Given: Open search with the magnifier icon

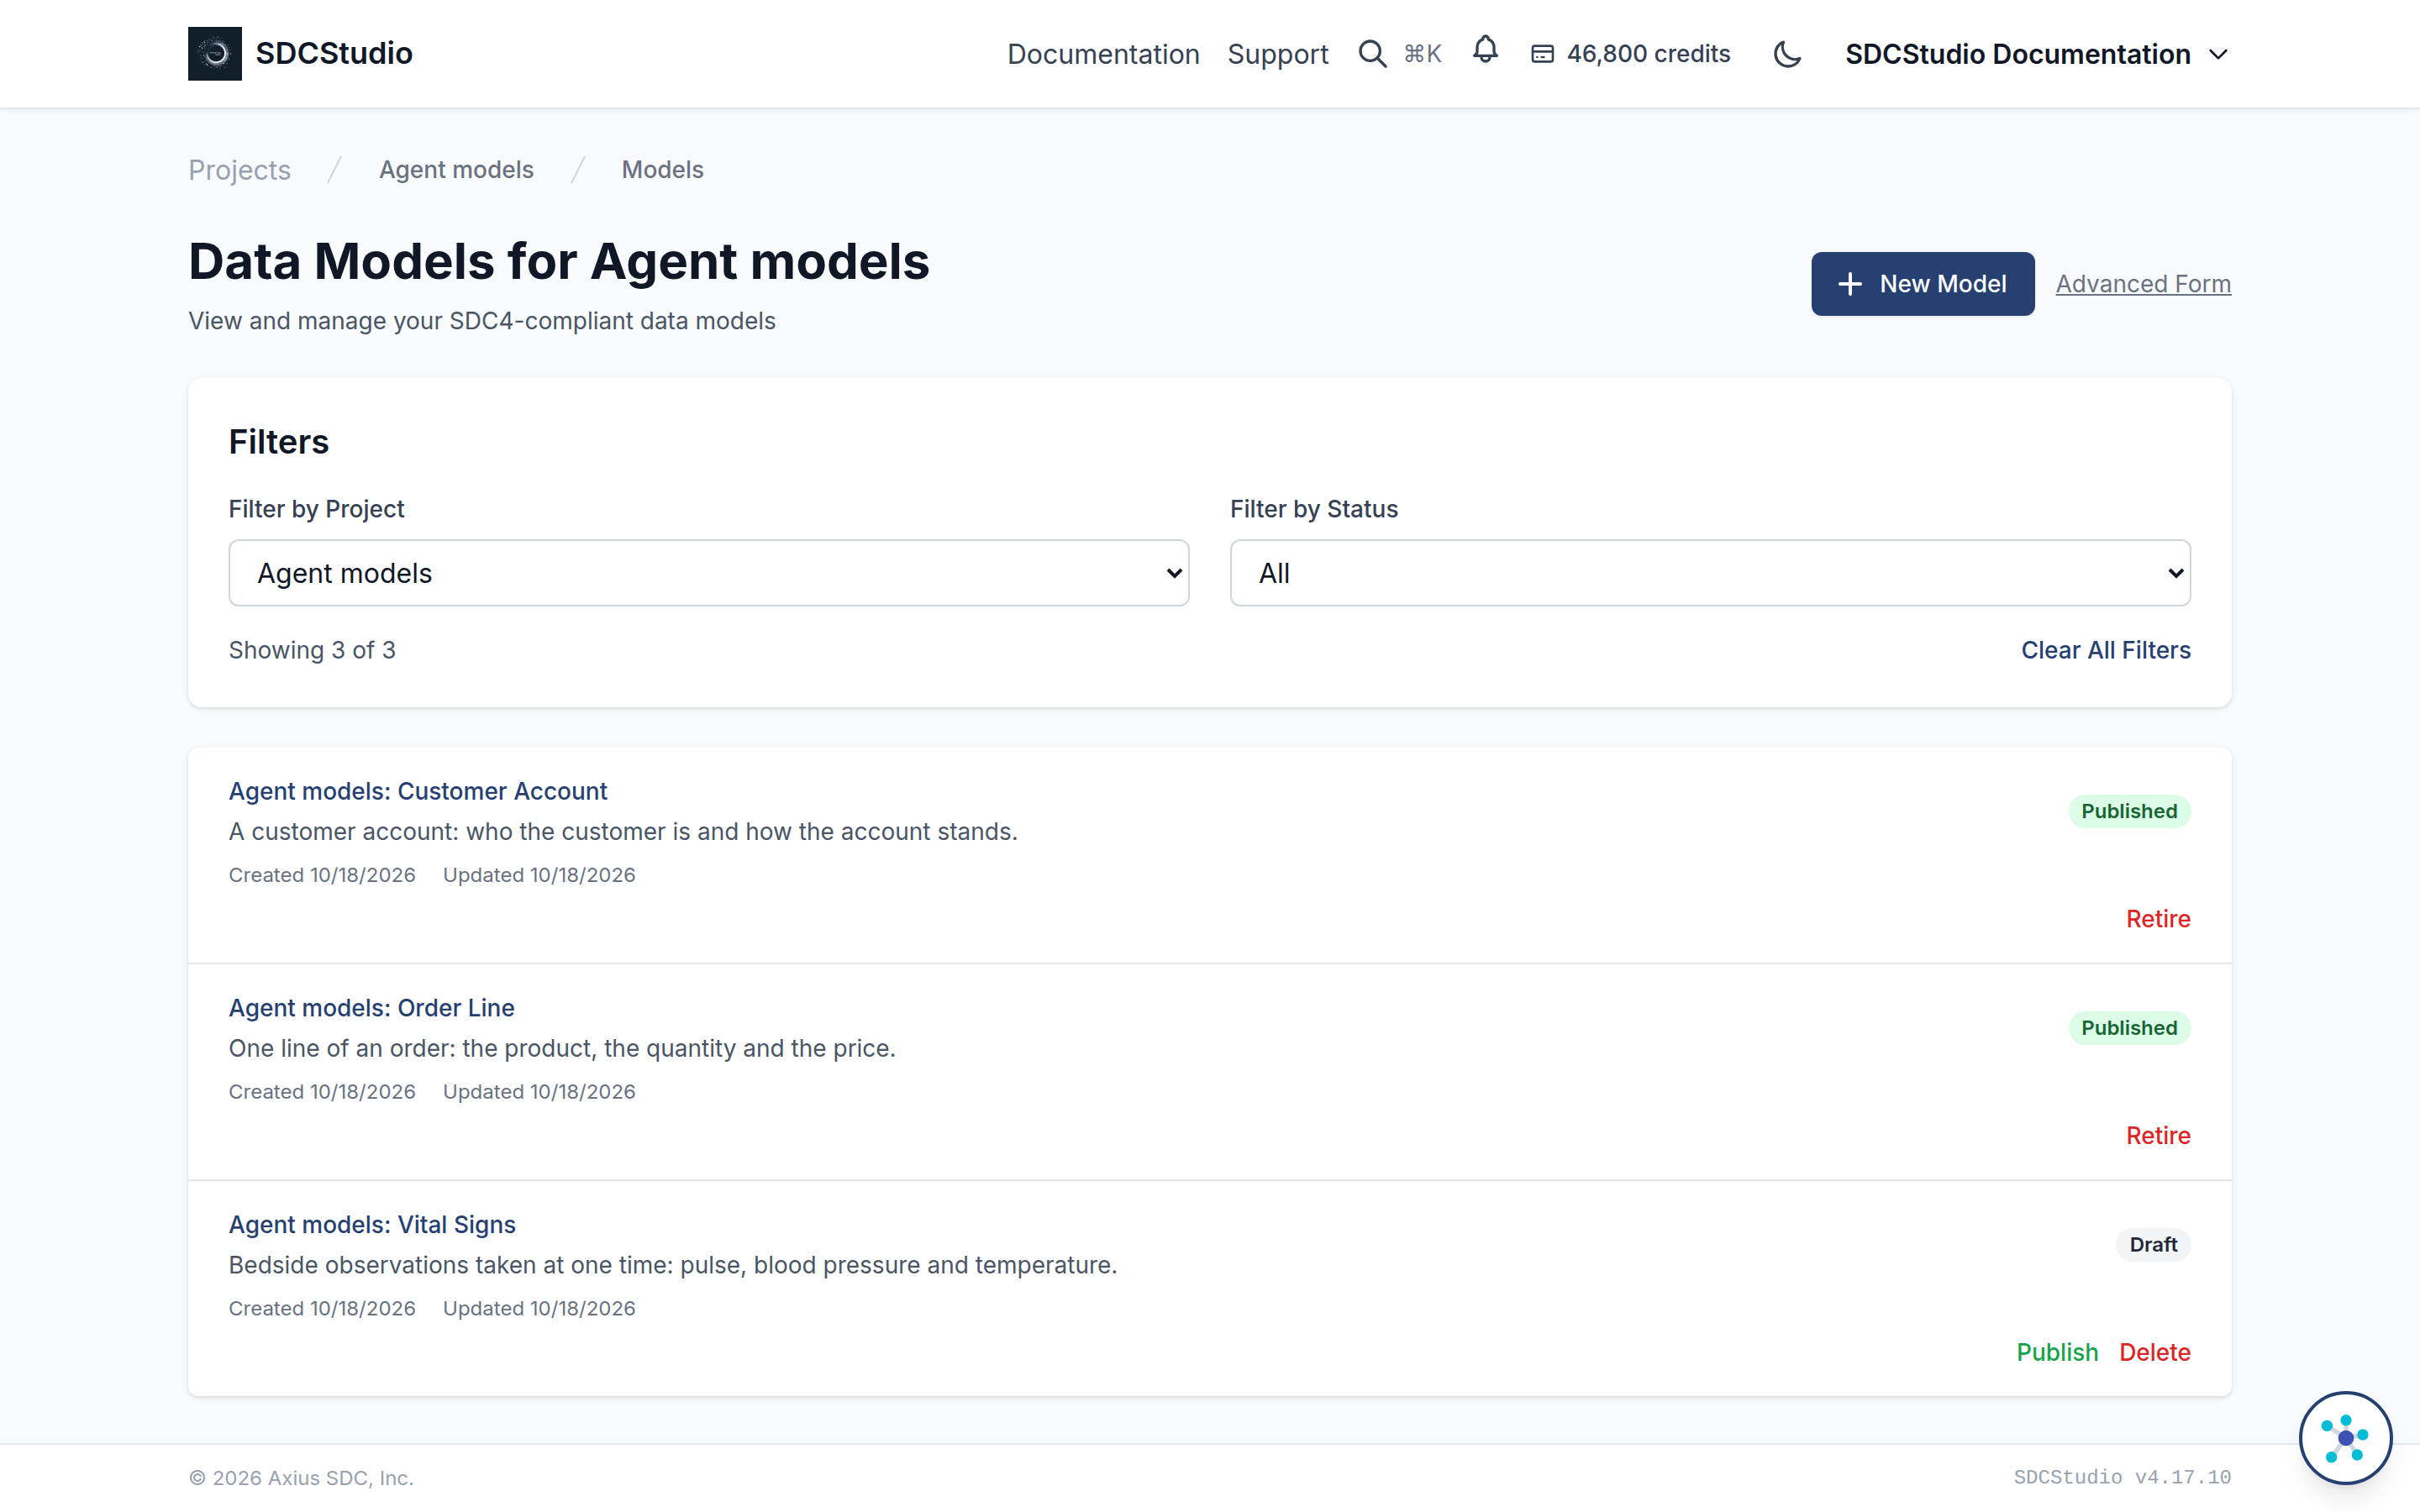Looking at the screenshot, I should (x=1372, y=54).
